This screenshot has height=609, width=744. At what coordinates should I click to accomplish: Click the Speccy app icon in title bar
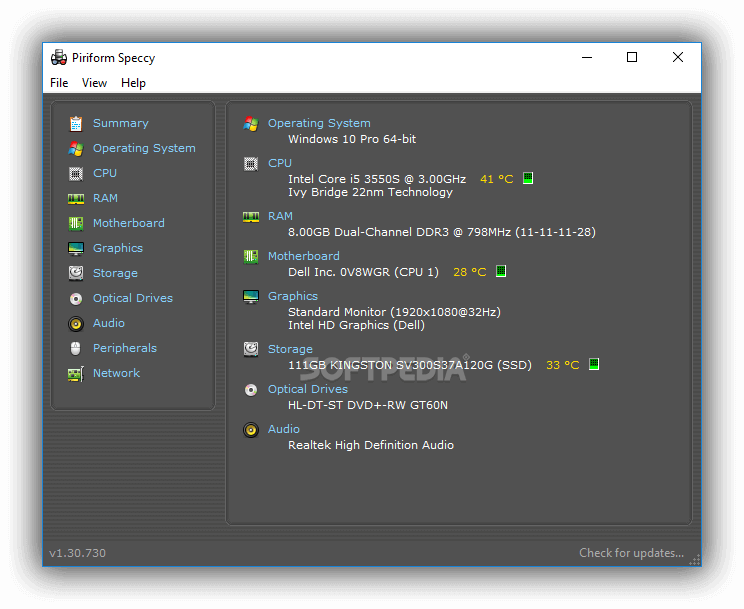pyautogui.click(x=59, y=57)
